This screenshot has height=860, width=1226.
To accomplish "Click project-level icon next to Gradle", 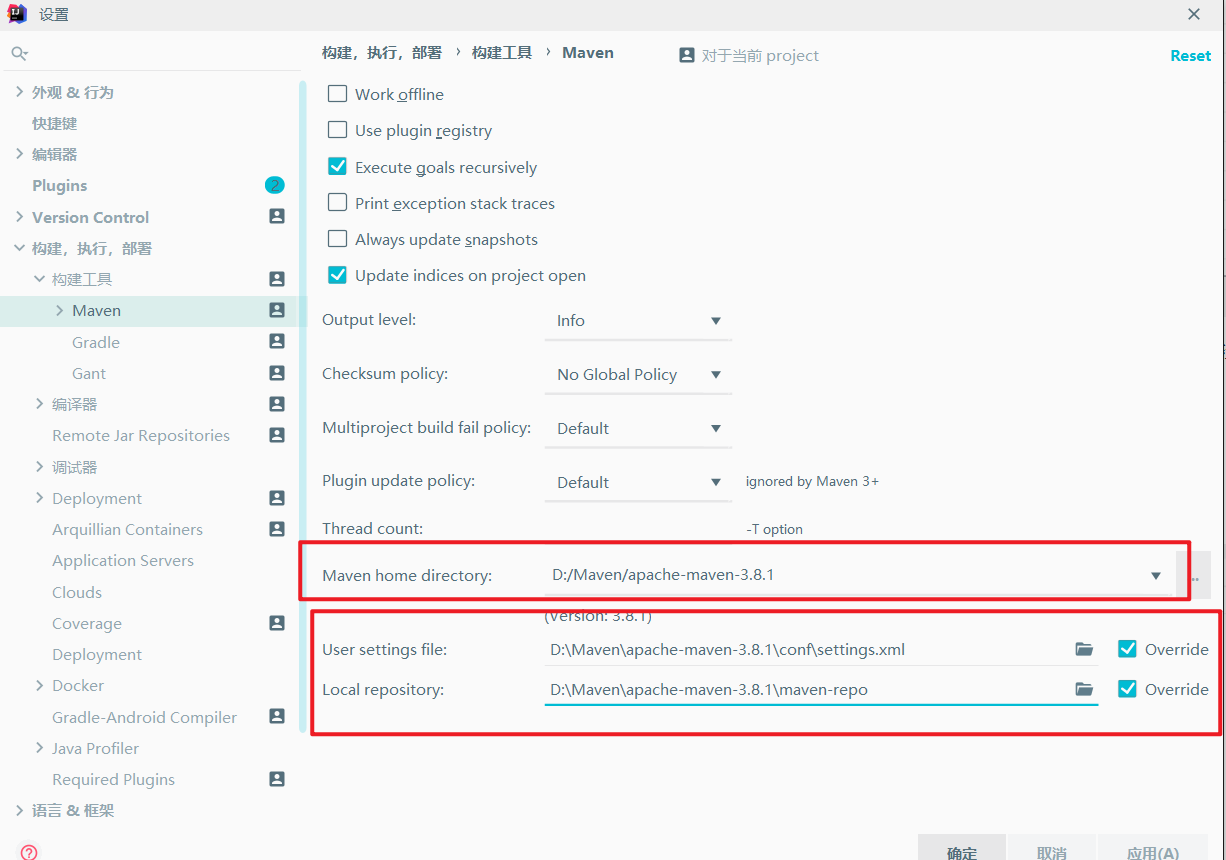I will click(277, 341).
